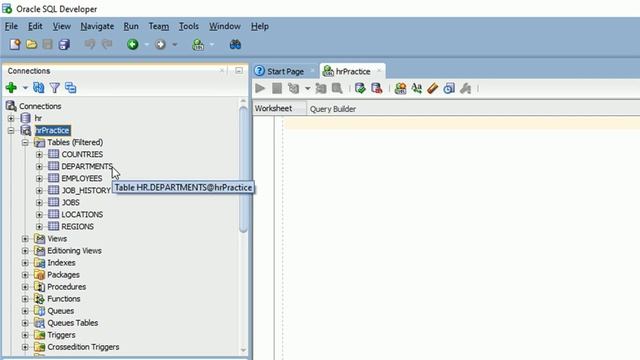Click the last worksheet toolbar wrench icon
The height and width of the screenshot is (360, 640).
465,88
